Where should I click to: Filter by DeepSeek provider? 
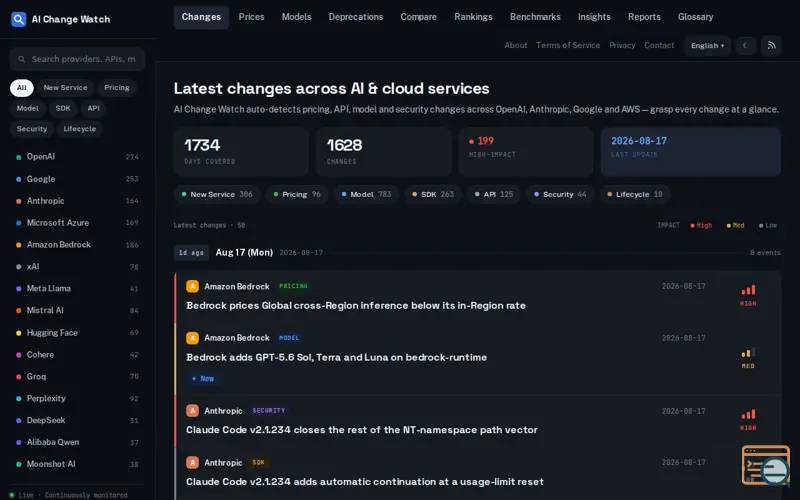point(77,420)
